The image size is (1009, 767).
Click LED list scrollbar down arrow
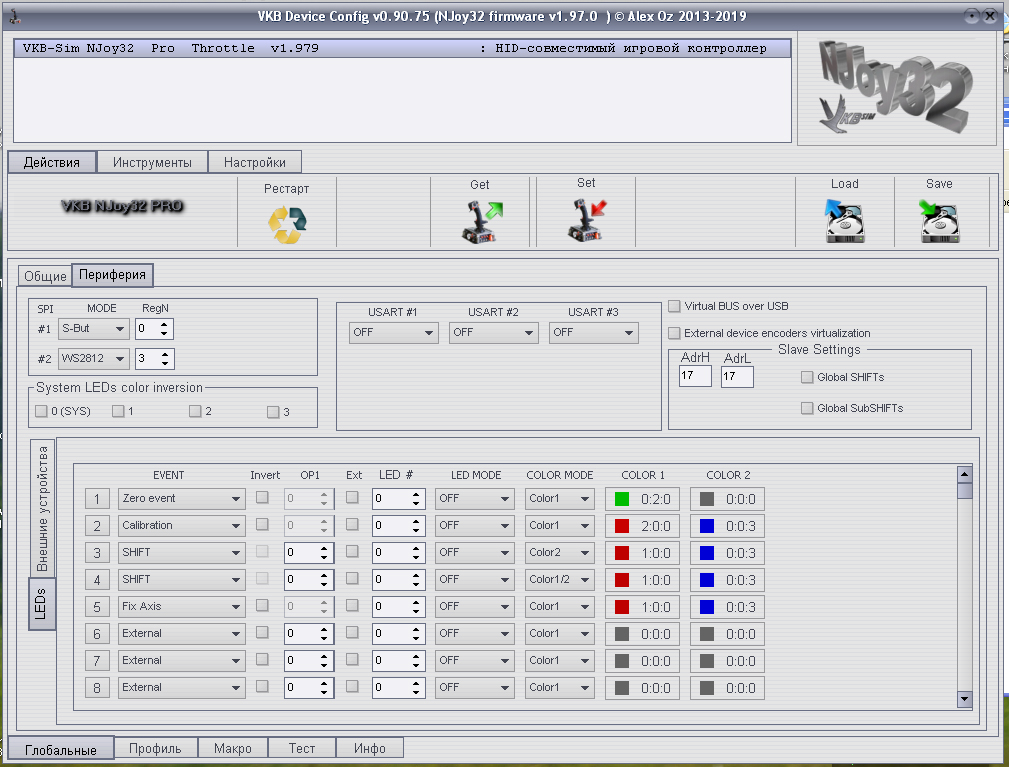(964, 699)
